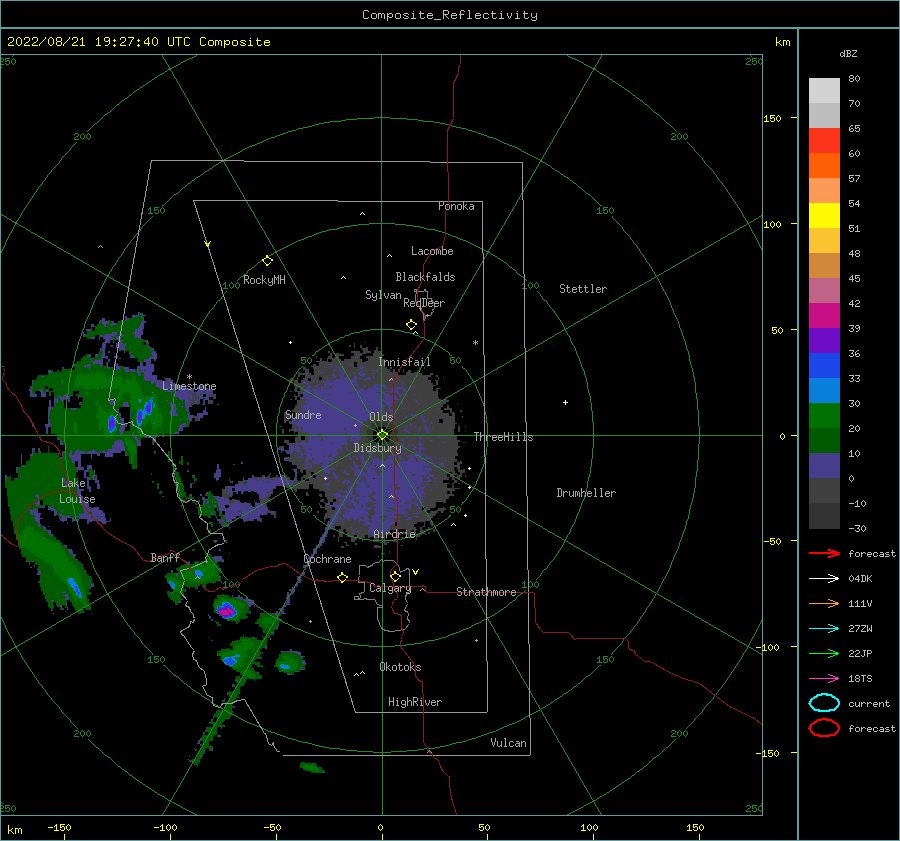This screenshot has width=900, height=841.
Task: Click the magenta-core storm cell southwest of Cochrane
Action: click(x=227, y=610)
